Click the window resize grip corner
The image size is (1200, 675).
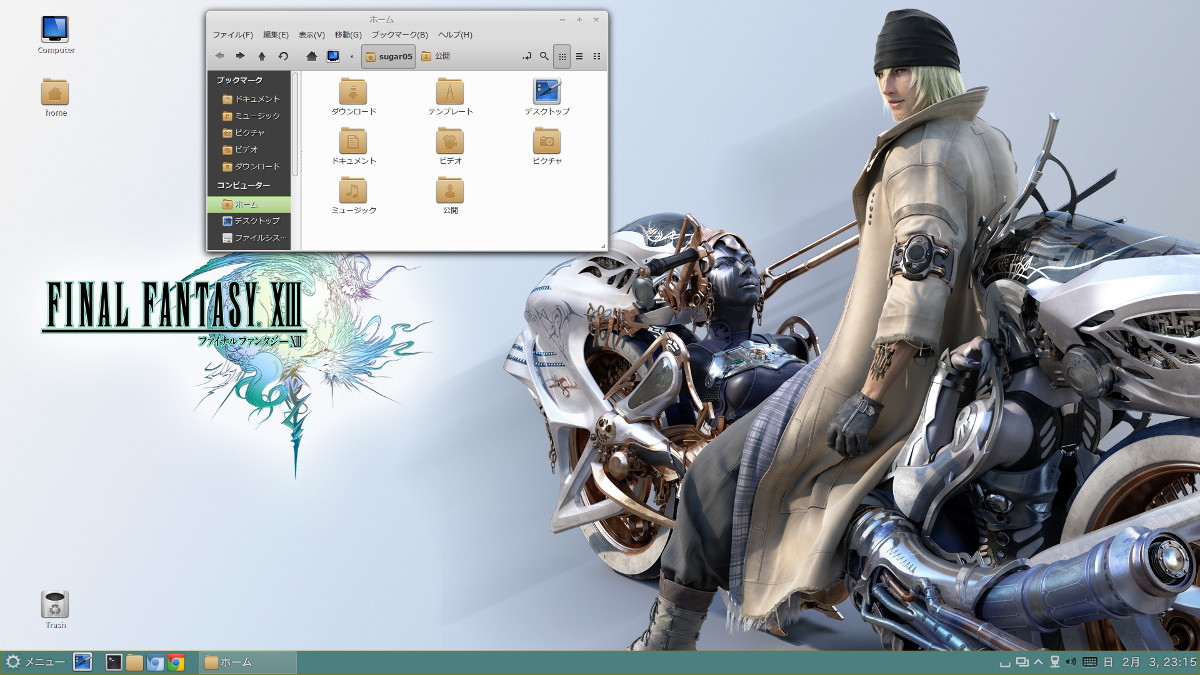(x=603, y=246)
